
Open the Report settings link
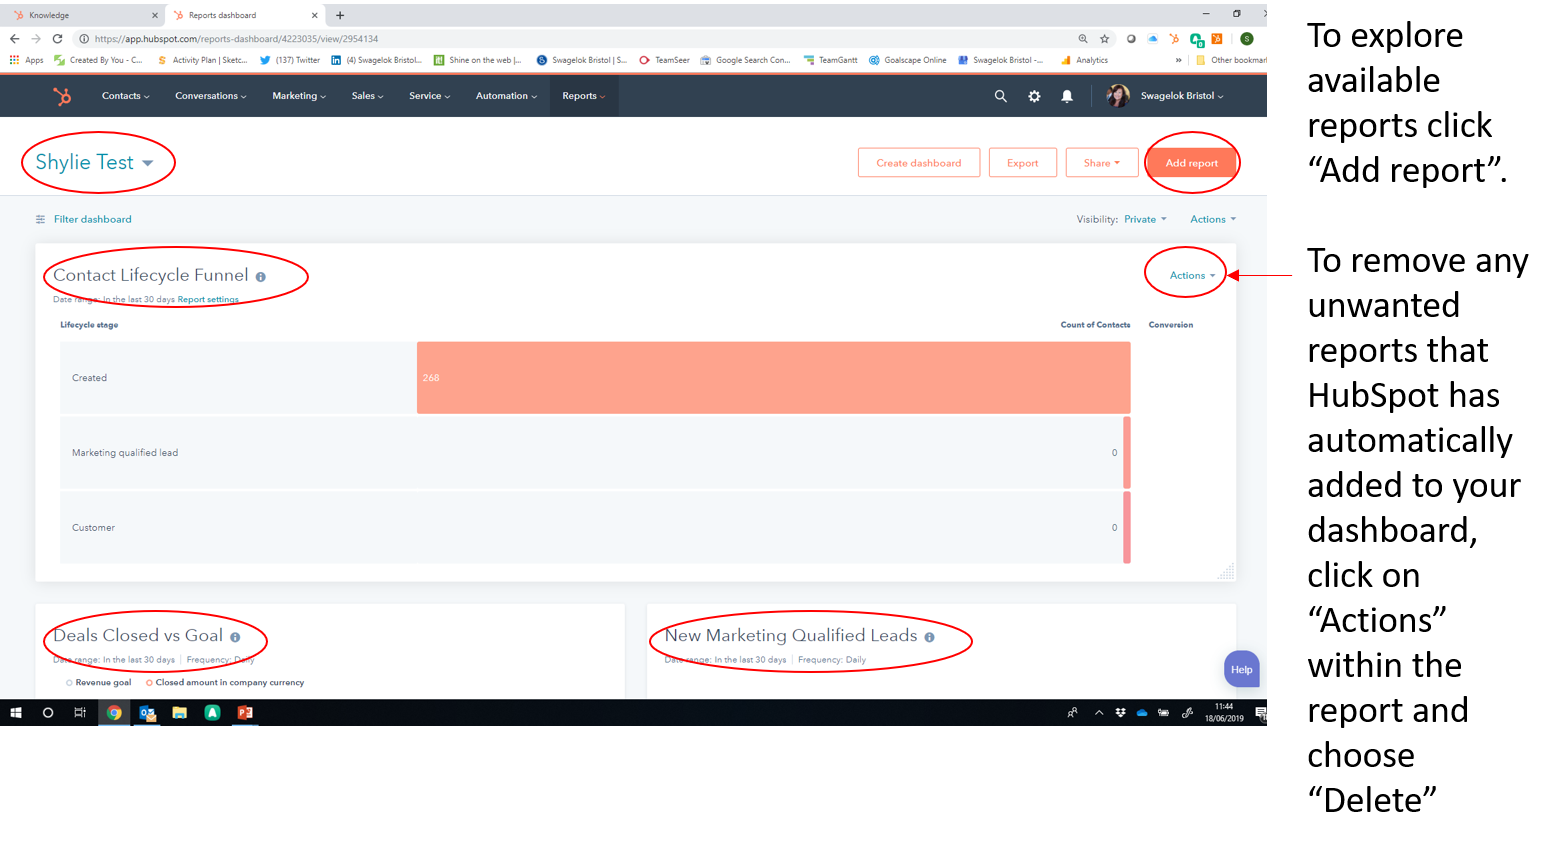coord(208,299)
